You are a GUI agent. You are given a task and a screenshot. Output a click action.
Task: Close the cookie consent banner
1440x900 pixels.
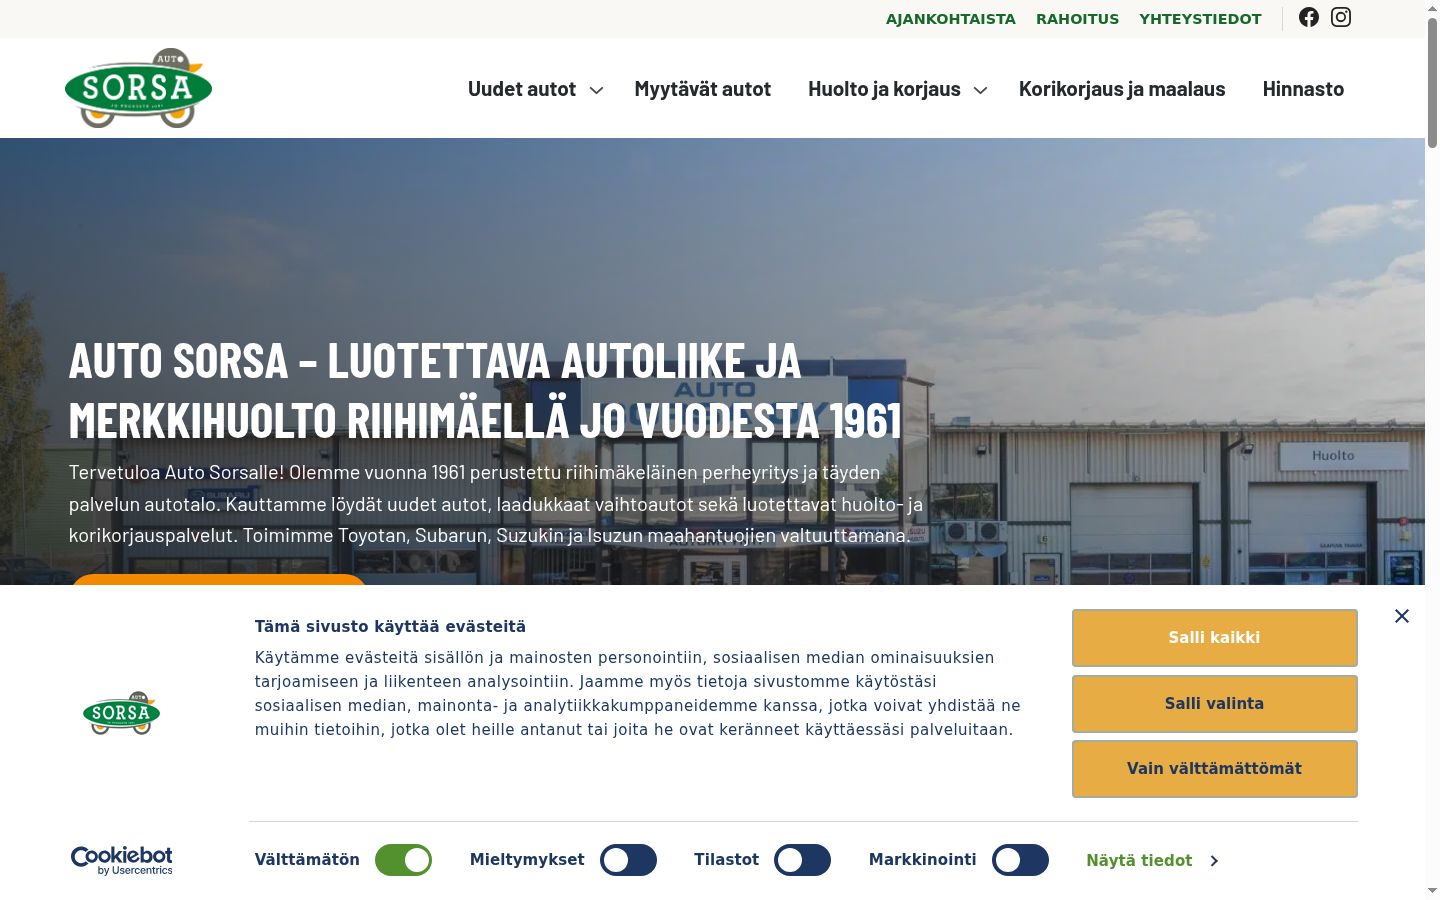(x=1402, y=616)
